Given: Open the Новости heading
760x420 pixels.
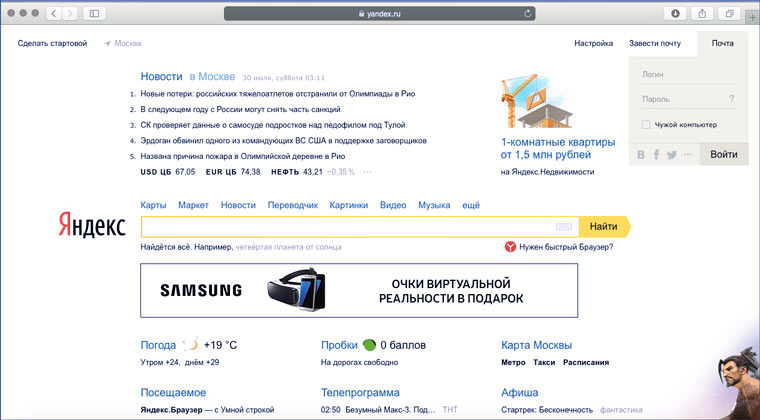Looking at the screenshot, I should [x=161, y=77].
